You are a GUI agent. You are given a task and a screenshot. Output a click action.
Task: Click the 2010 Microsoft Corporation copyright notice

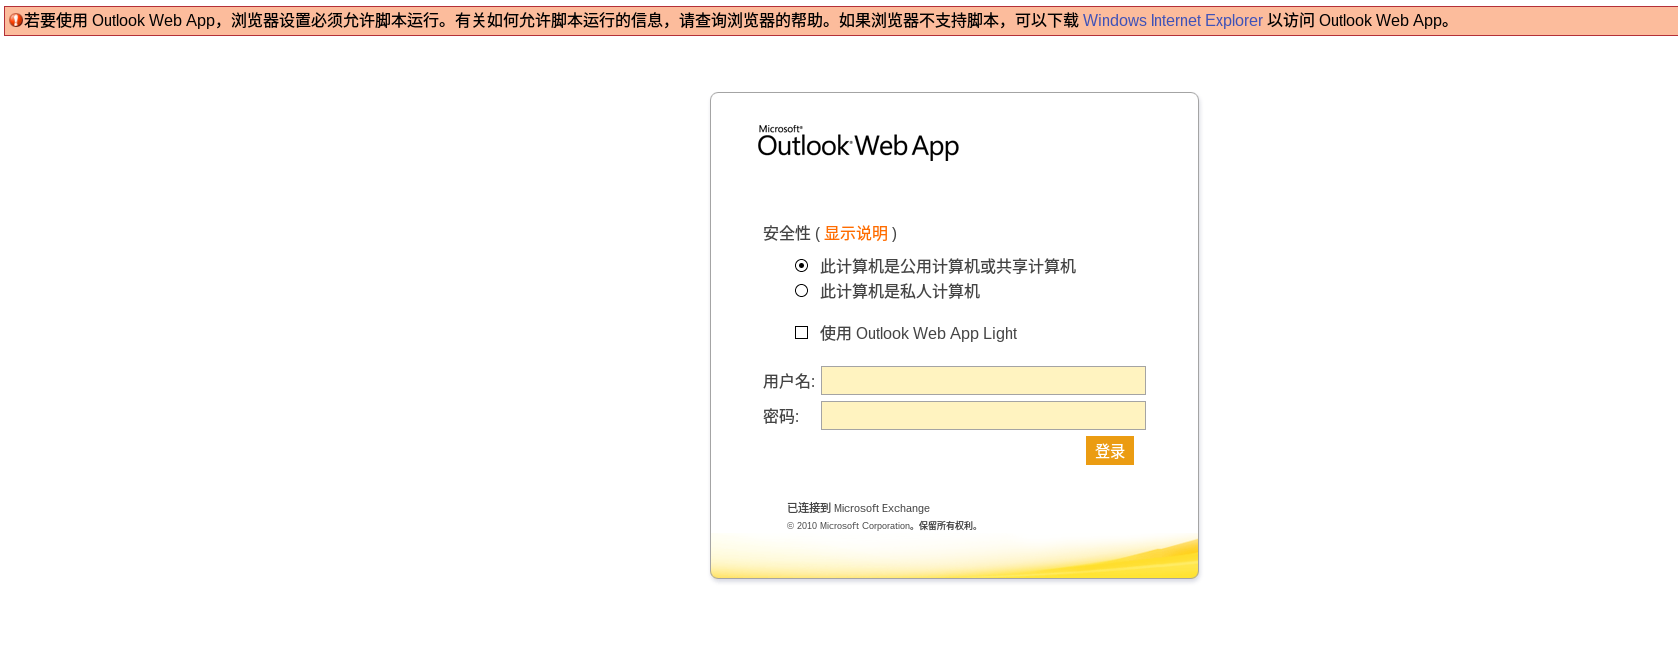[881, 526]
